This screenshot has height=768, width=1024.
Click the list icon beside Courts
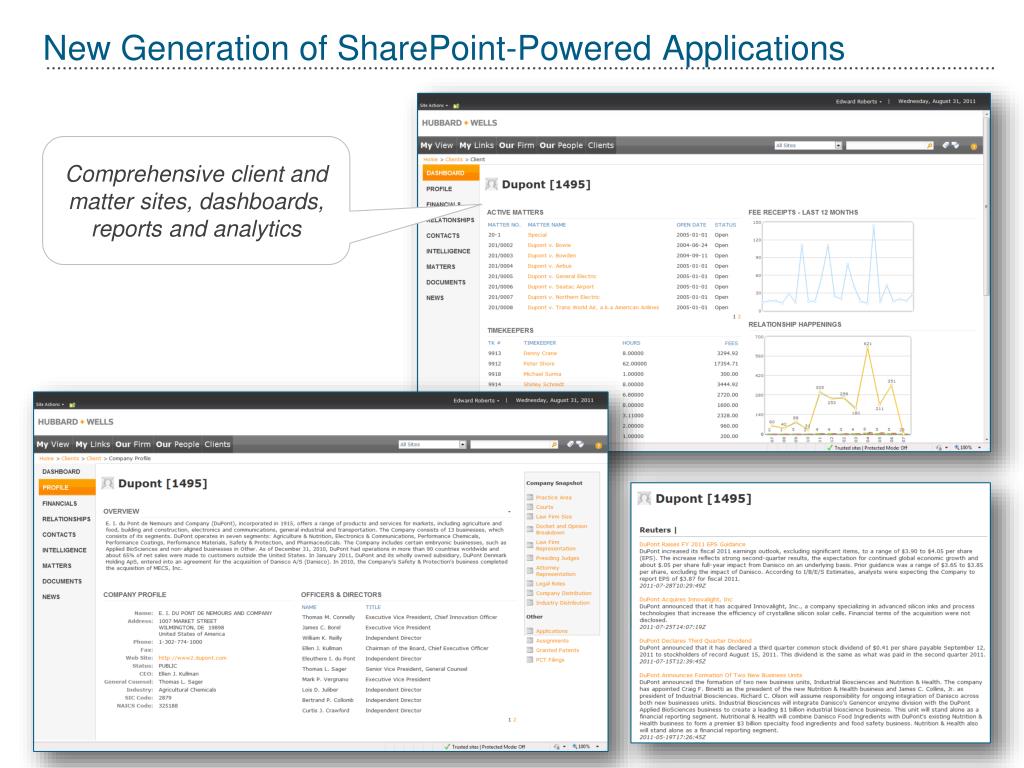530,507
